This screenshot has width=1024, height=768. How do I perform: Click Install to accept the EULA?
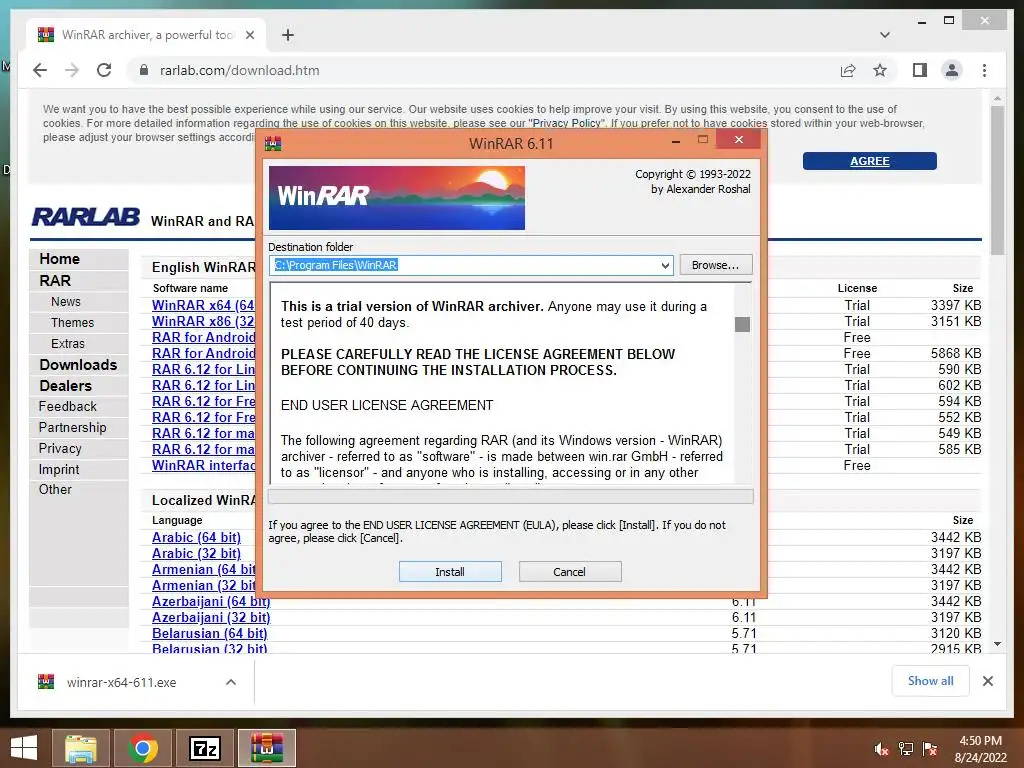(450, 571)
